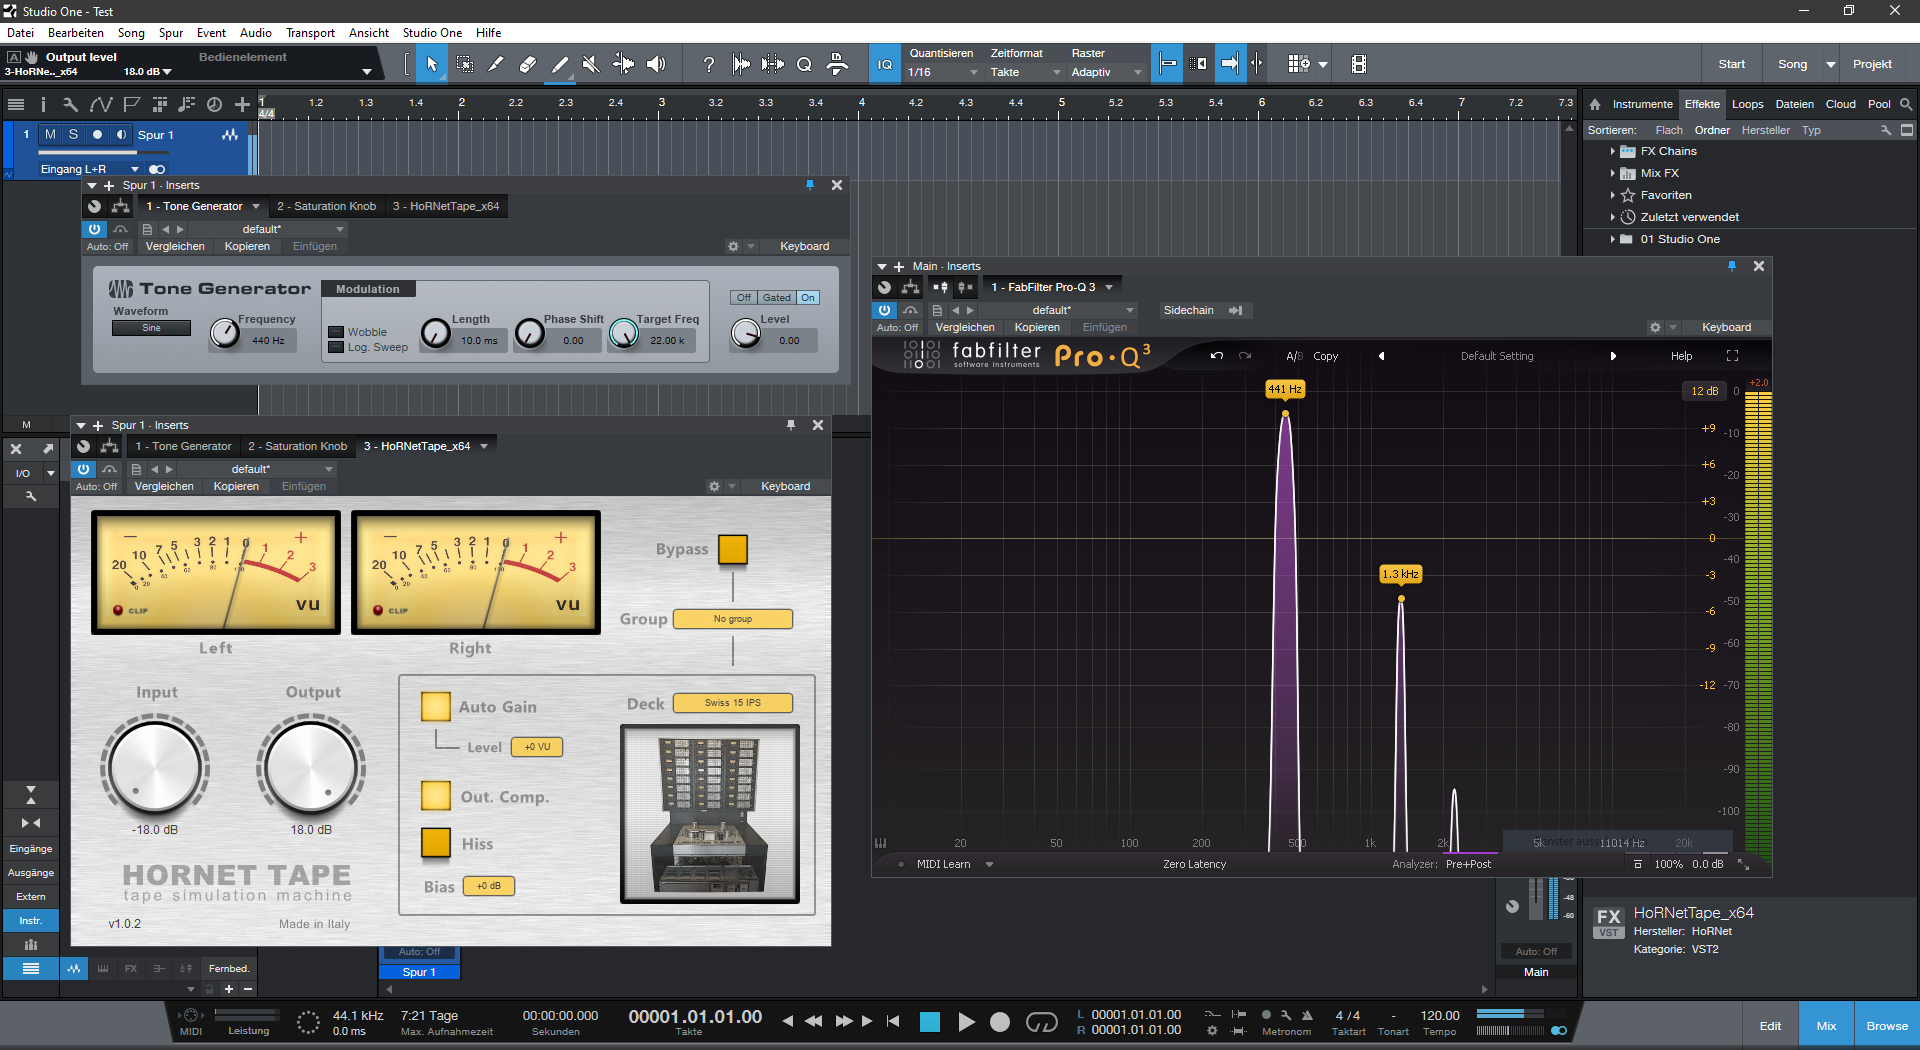Expand the FX Chains folder
The width and height of the screenshot is (1920, 1050).
pos(1612,151)
